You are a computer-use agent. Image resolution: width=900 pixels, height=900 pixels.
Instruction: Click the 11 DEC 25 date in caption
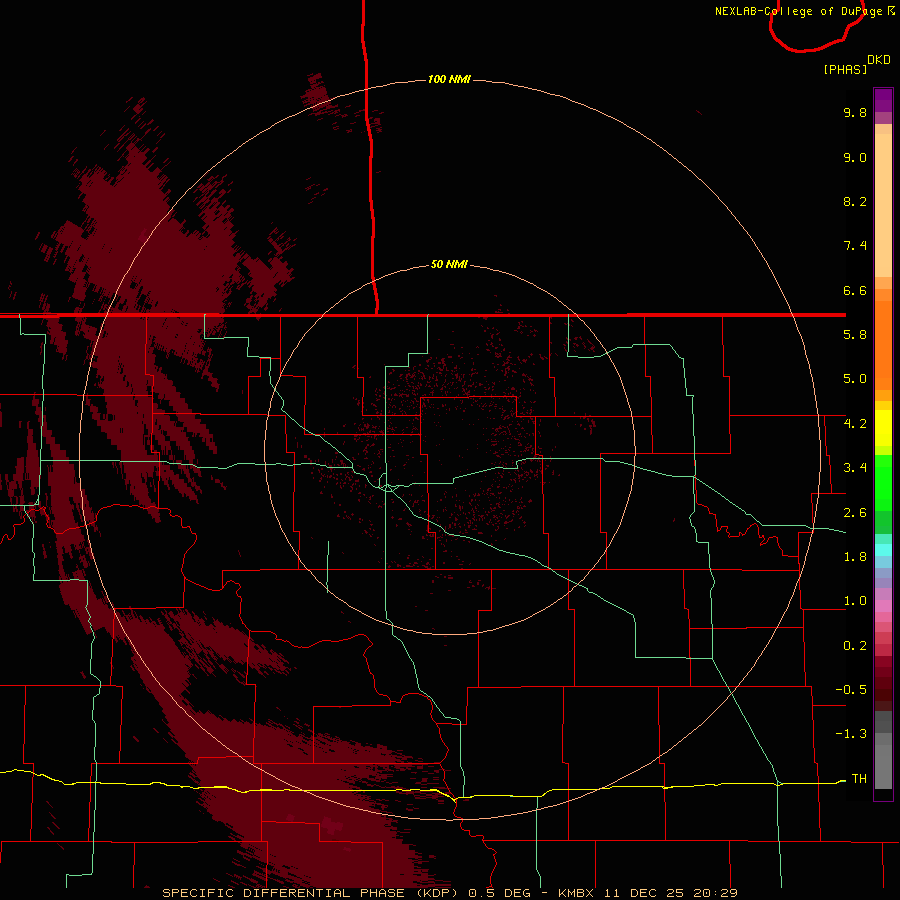pyautogui.click(x=645, y=893)
